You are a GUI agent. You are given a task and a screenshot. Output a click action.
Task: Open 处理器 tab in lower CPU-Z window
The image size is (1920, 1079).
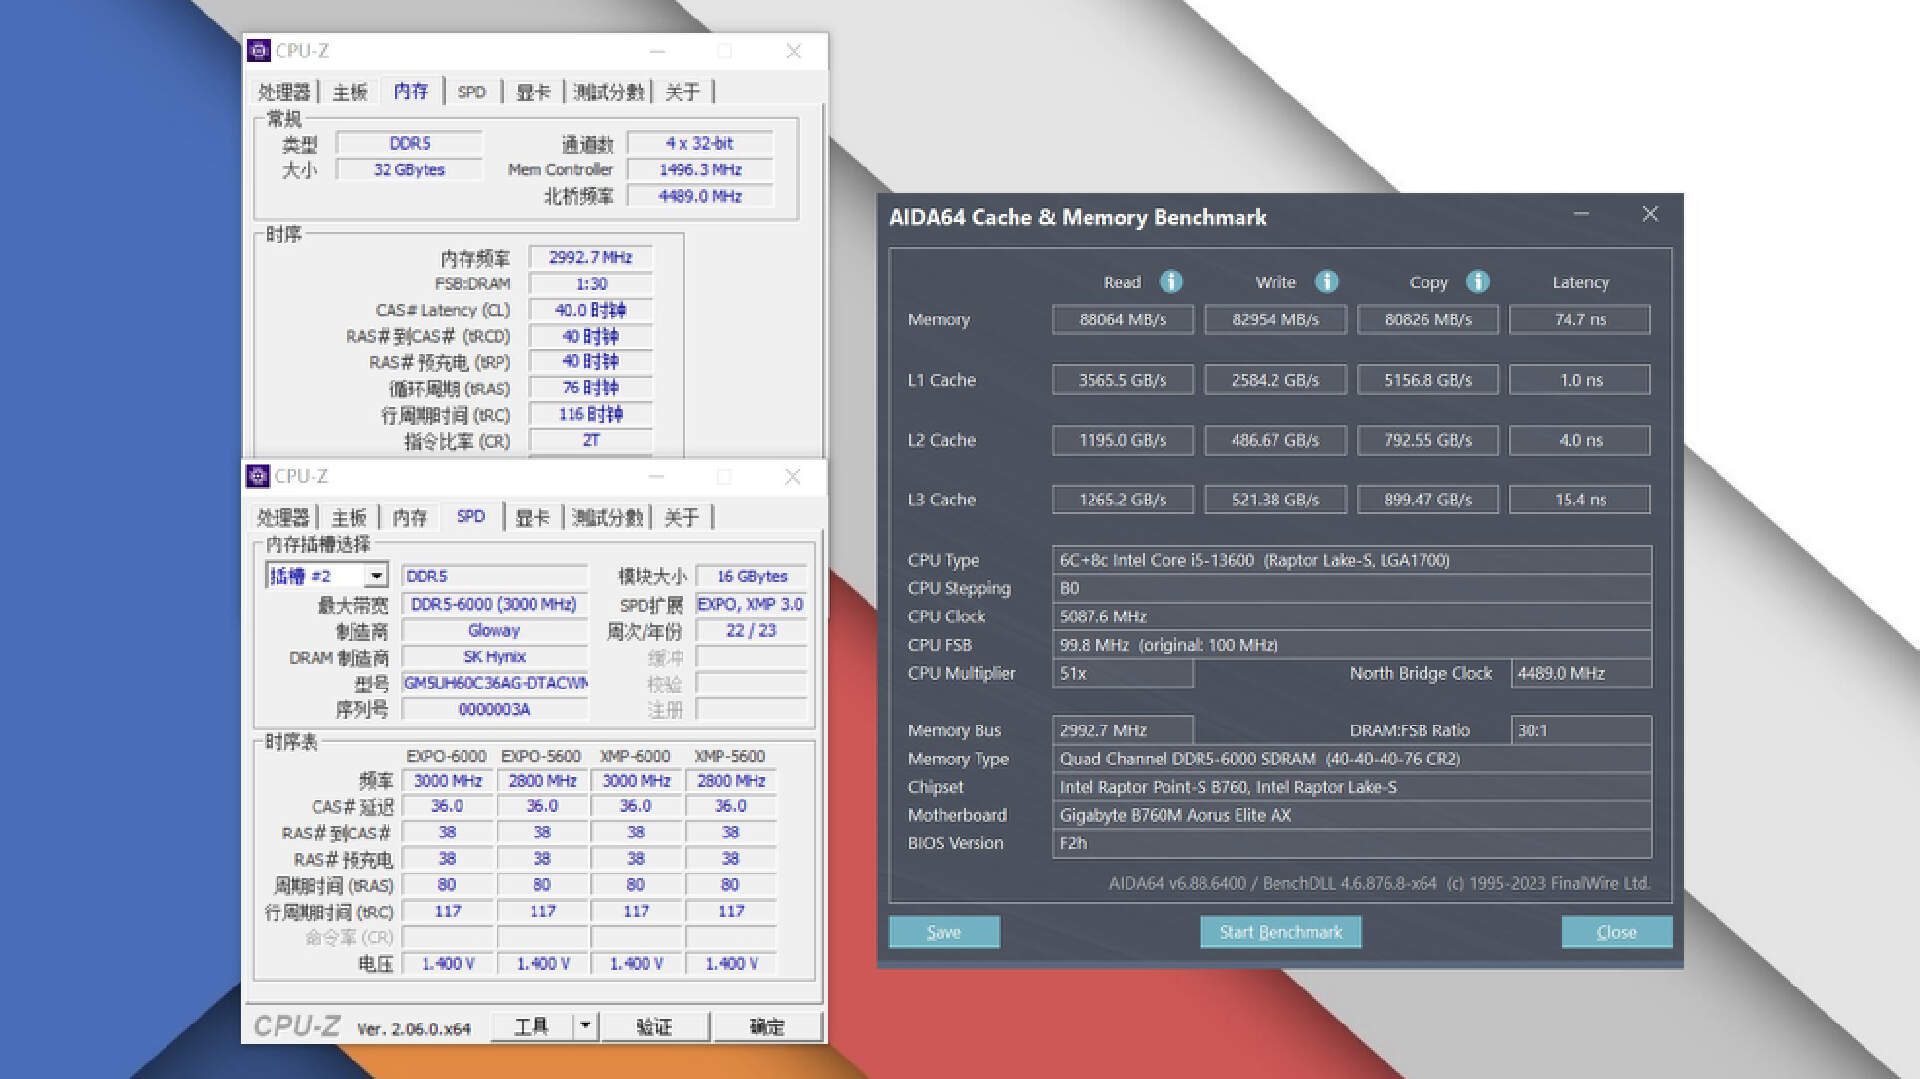tap(283, 518)
